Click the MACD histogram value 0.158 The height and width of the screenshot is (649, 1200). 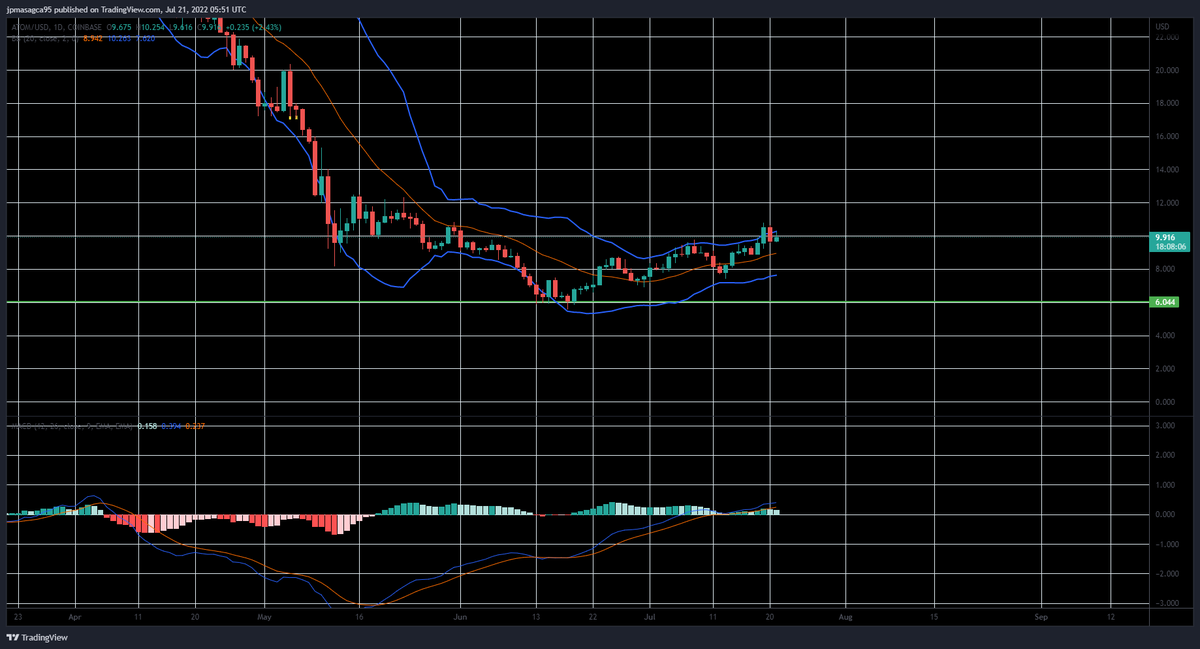[147, 426]
